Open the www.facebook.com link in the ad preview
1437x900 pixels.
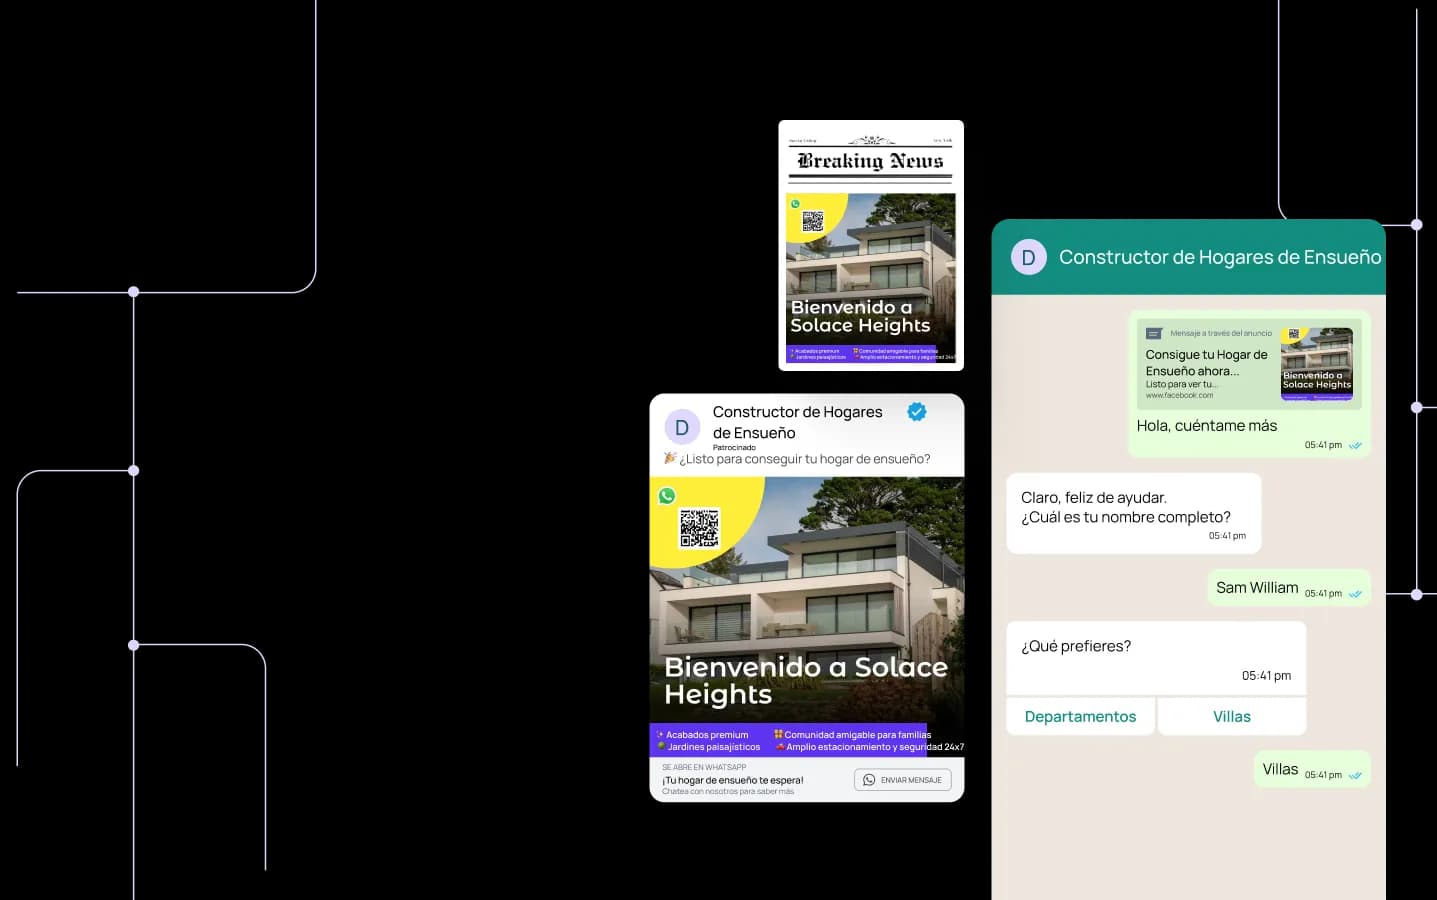pyautogui.click(x=1179, y=396)
